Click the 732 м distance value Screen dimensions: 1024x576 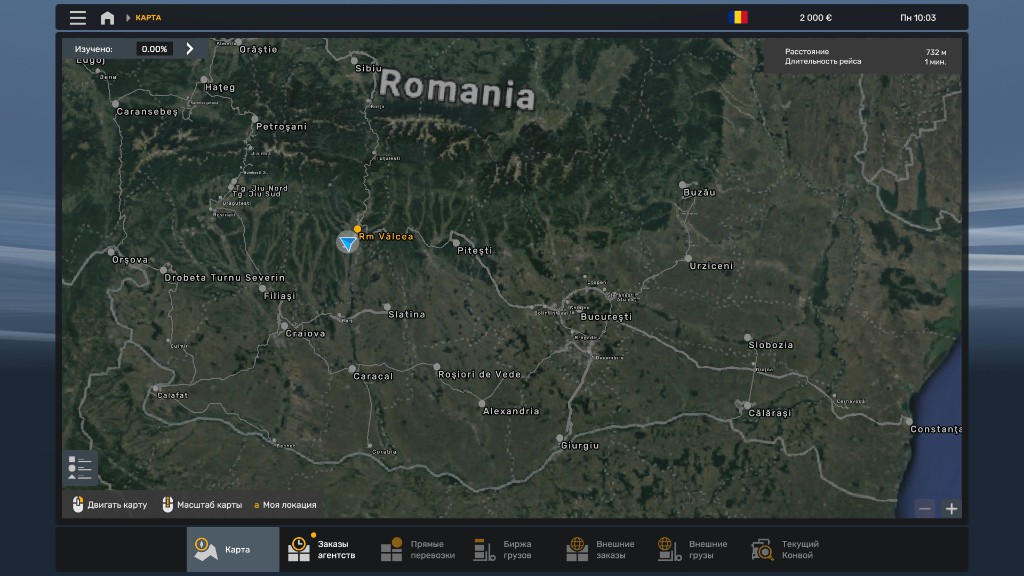click(936, 52)
